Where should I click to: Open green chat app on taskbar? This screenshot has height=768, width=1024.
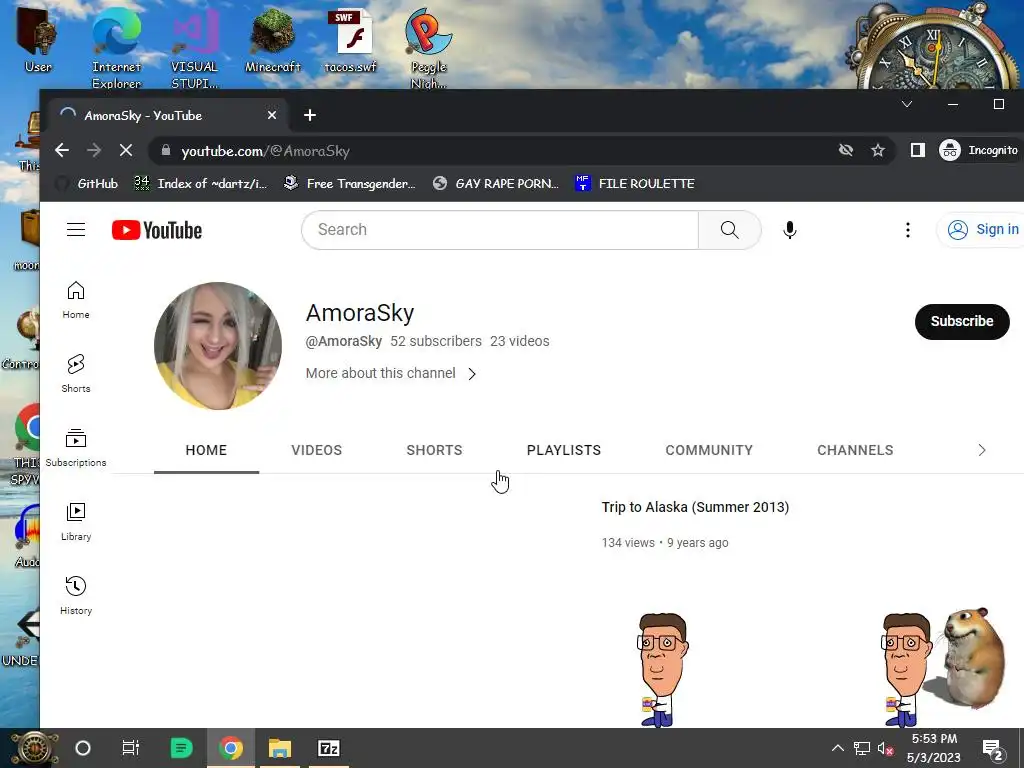182,748
